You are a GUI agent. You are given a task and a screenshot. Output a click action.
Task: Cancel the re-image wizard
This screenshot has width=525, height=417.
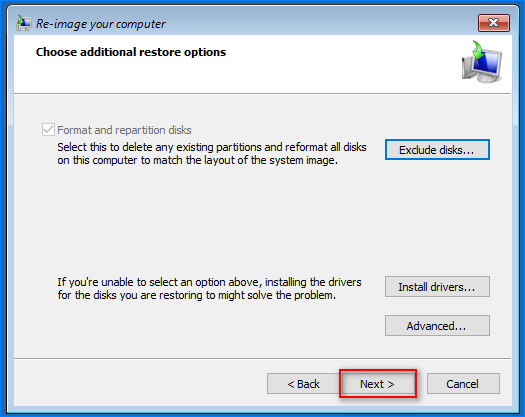click(463, 384)
